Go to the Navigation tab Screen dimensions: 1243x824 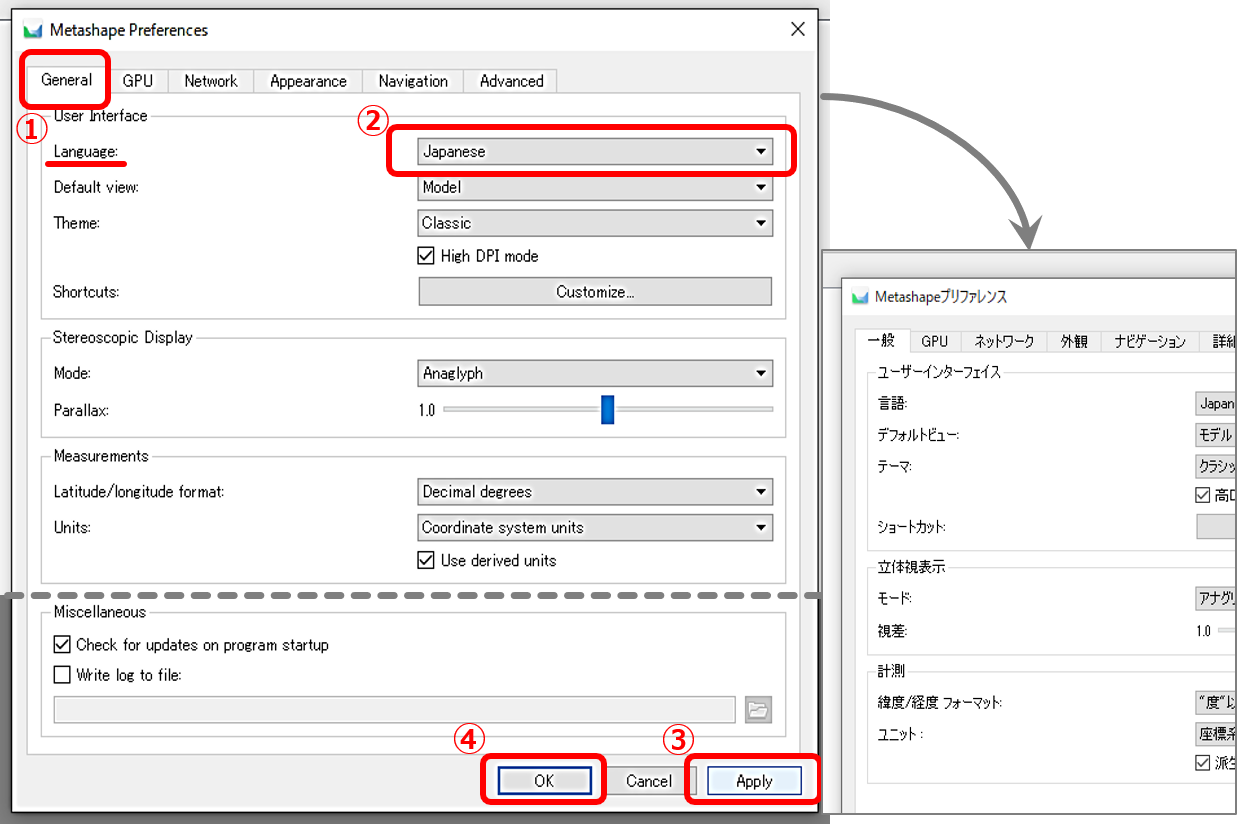(x=413, y=81)
